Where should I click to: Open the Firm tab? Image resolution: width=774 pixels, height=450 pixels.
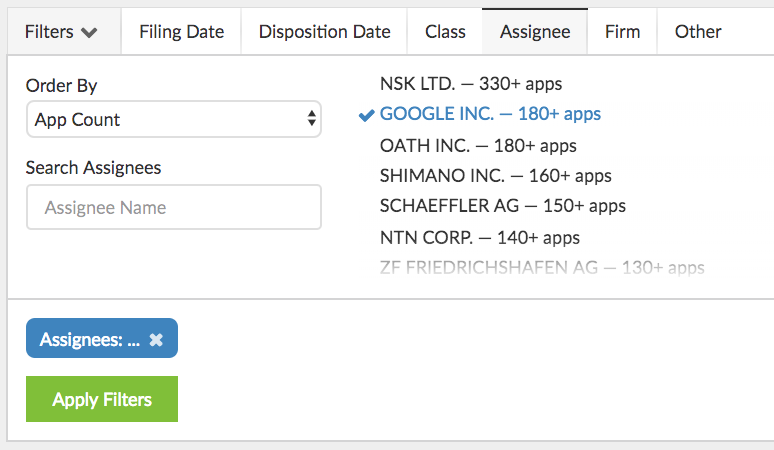click(622, 31)
